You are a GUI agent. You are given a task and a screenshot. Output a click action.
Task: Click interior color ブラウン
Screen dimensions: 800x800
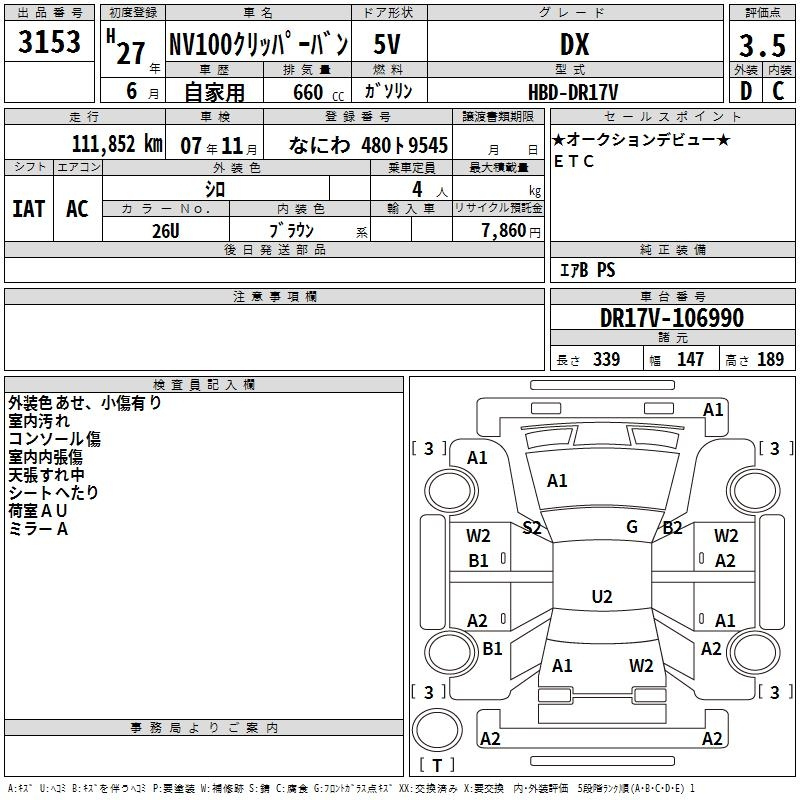pyautogui.click(x=291, y=231)
